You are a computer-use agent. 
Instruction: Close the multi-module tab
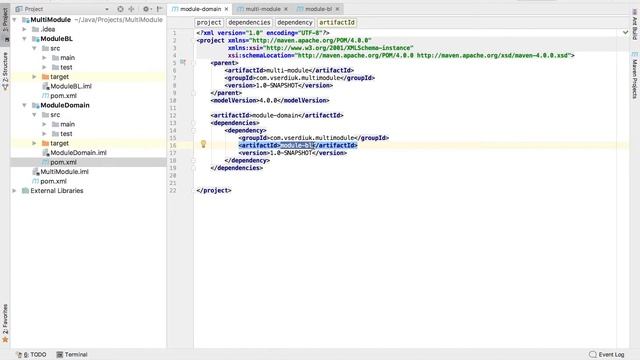[x=286, y=9]
